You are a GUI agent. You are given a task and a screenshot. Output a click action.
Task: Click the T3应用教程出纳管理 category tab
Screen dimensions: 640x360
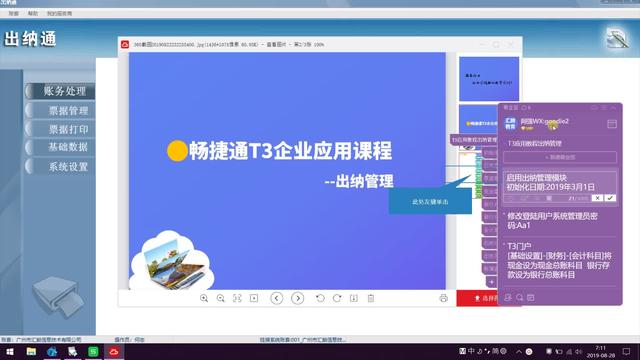pyautogui.click(x=474, y=140)
